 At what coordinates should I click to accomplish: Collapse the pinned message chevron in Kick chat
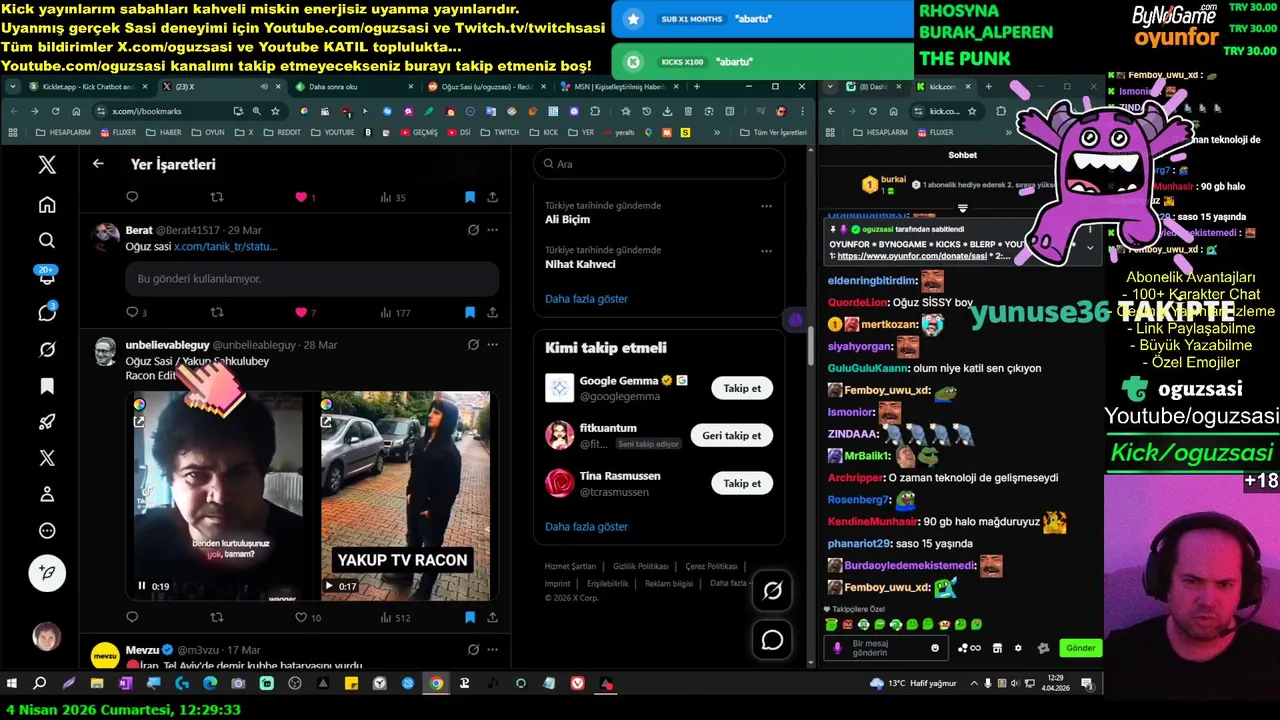[x=1090, y=247]
